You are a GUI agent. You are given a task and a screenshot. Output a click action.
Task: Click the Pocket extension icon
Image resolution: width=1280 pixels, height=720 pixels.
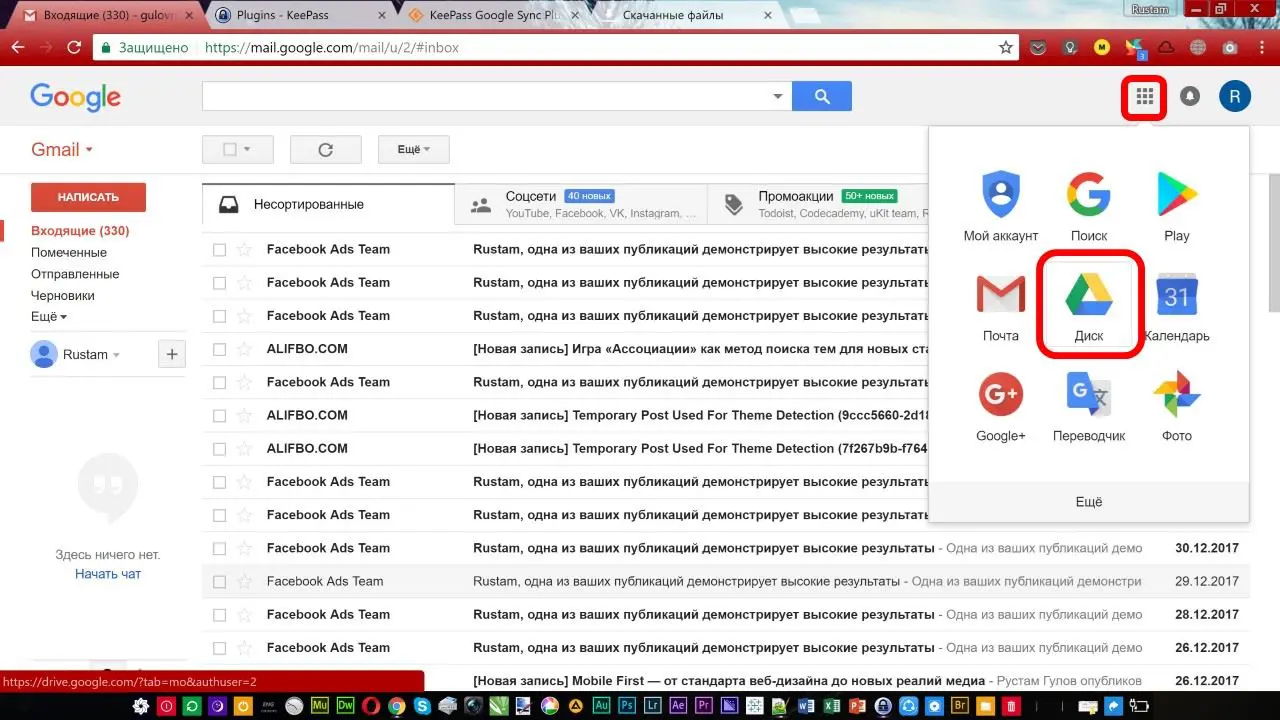(1040, 47)
